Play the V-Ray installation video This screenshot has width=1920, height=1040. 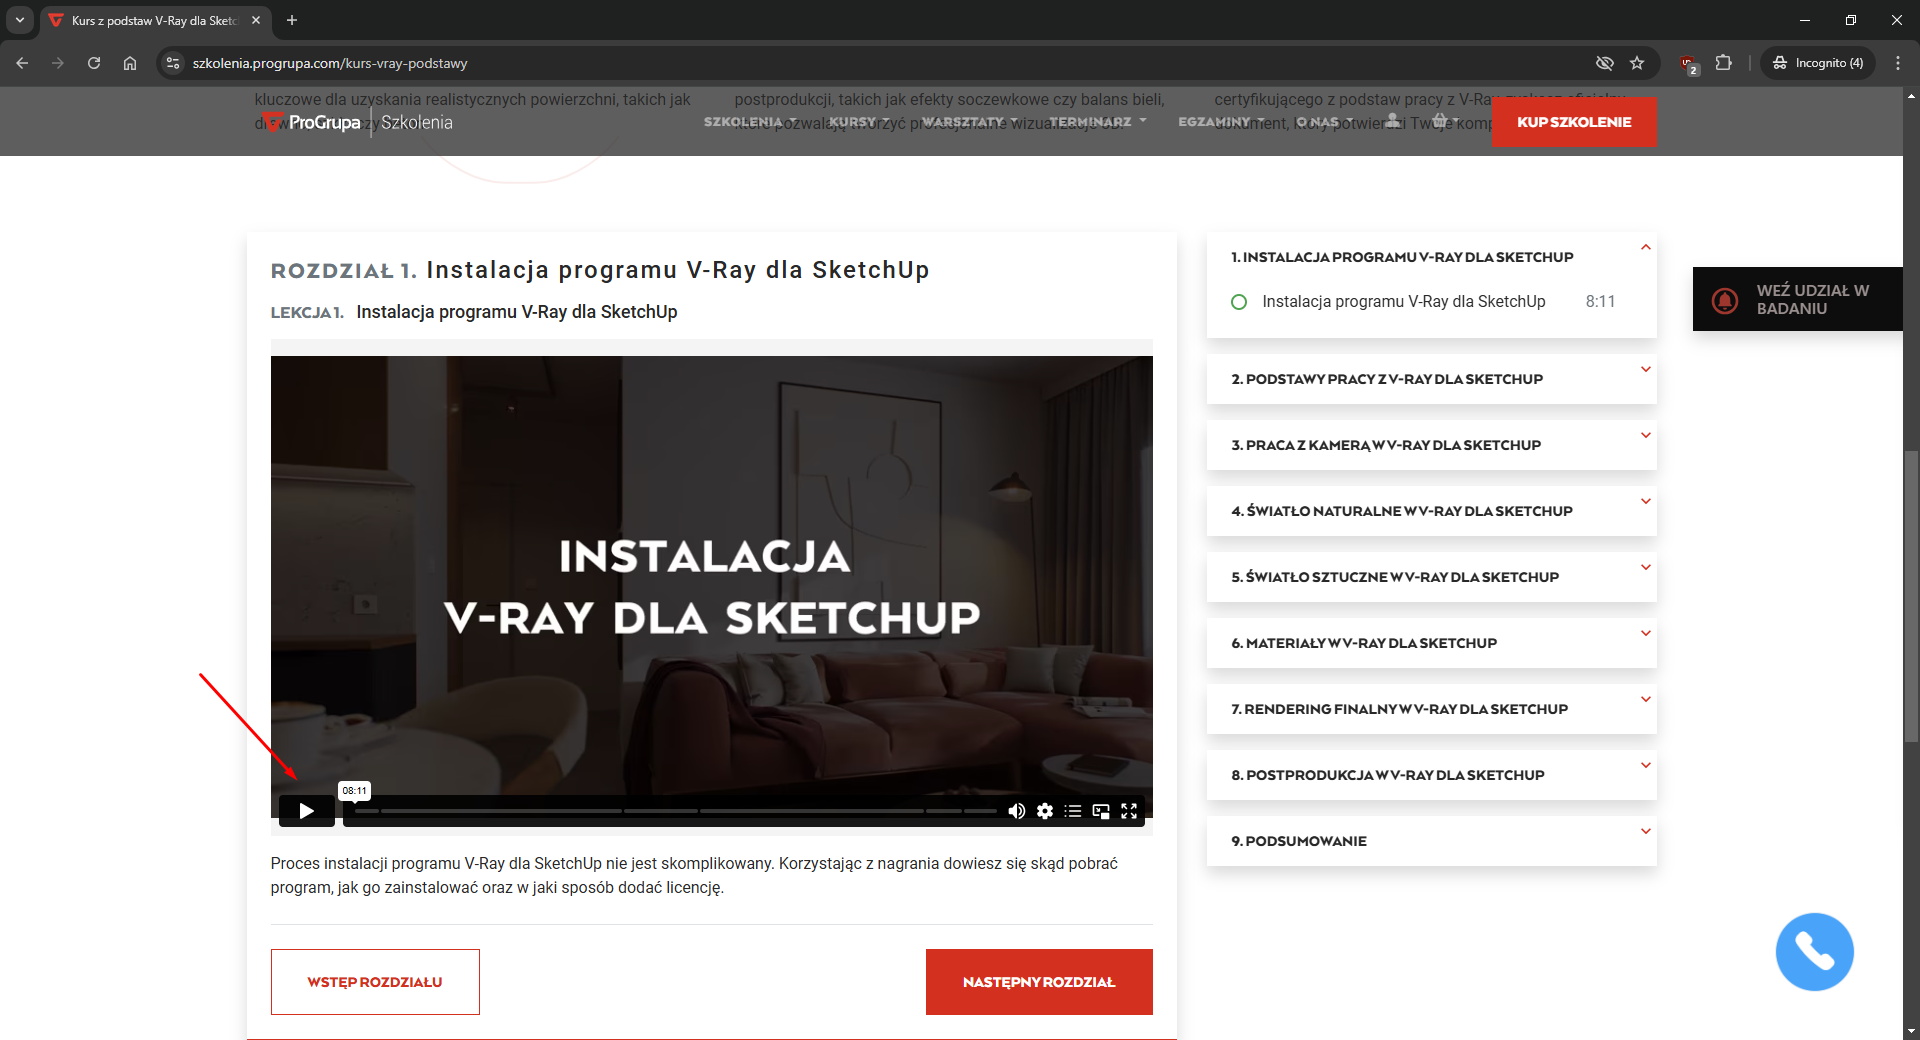[x=306, y=811]
